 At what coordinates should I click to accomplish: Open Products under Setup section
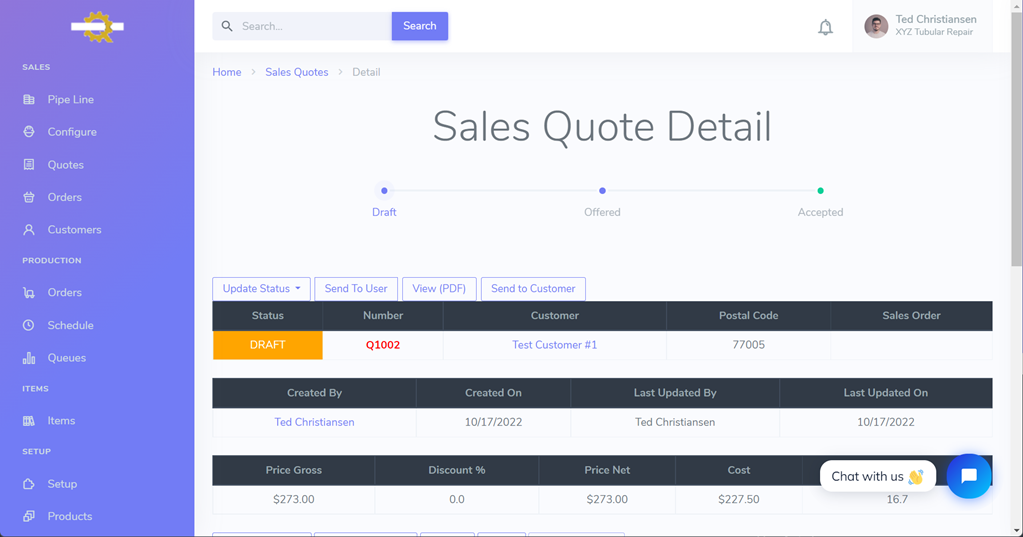point(69,516)
